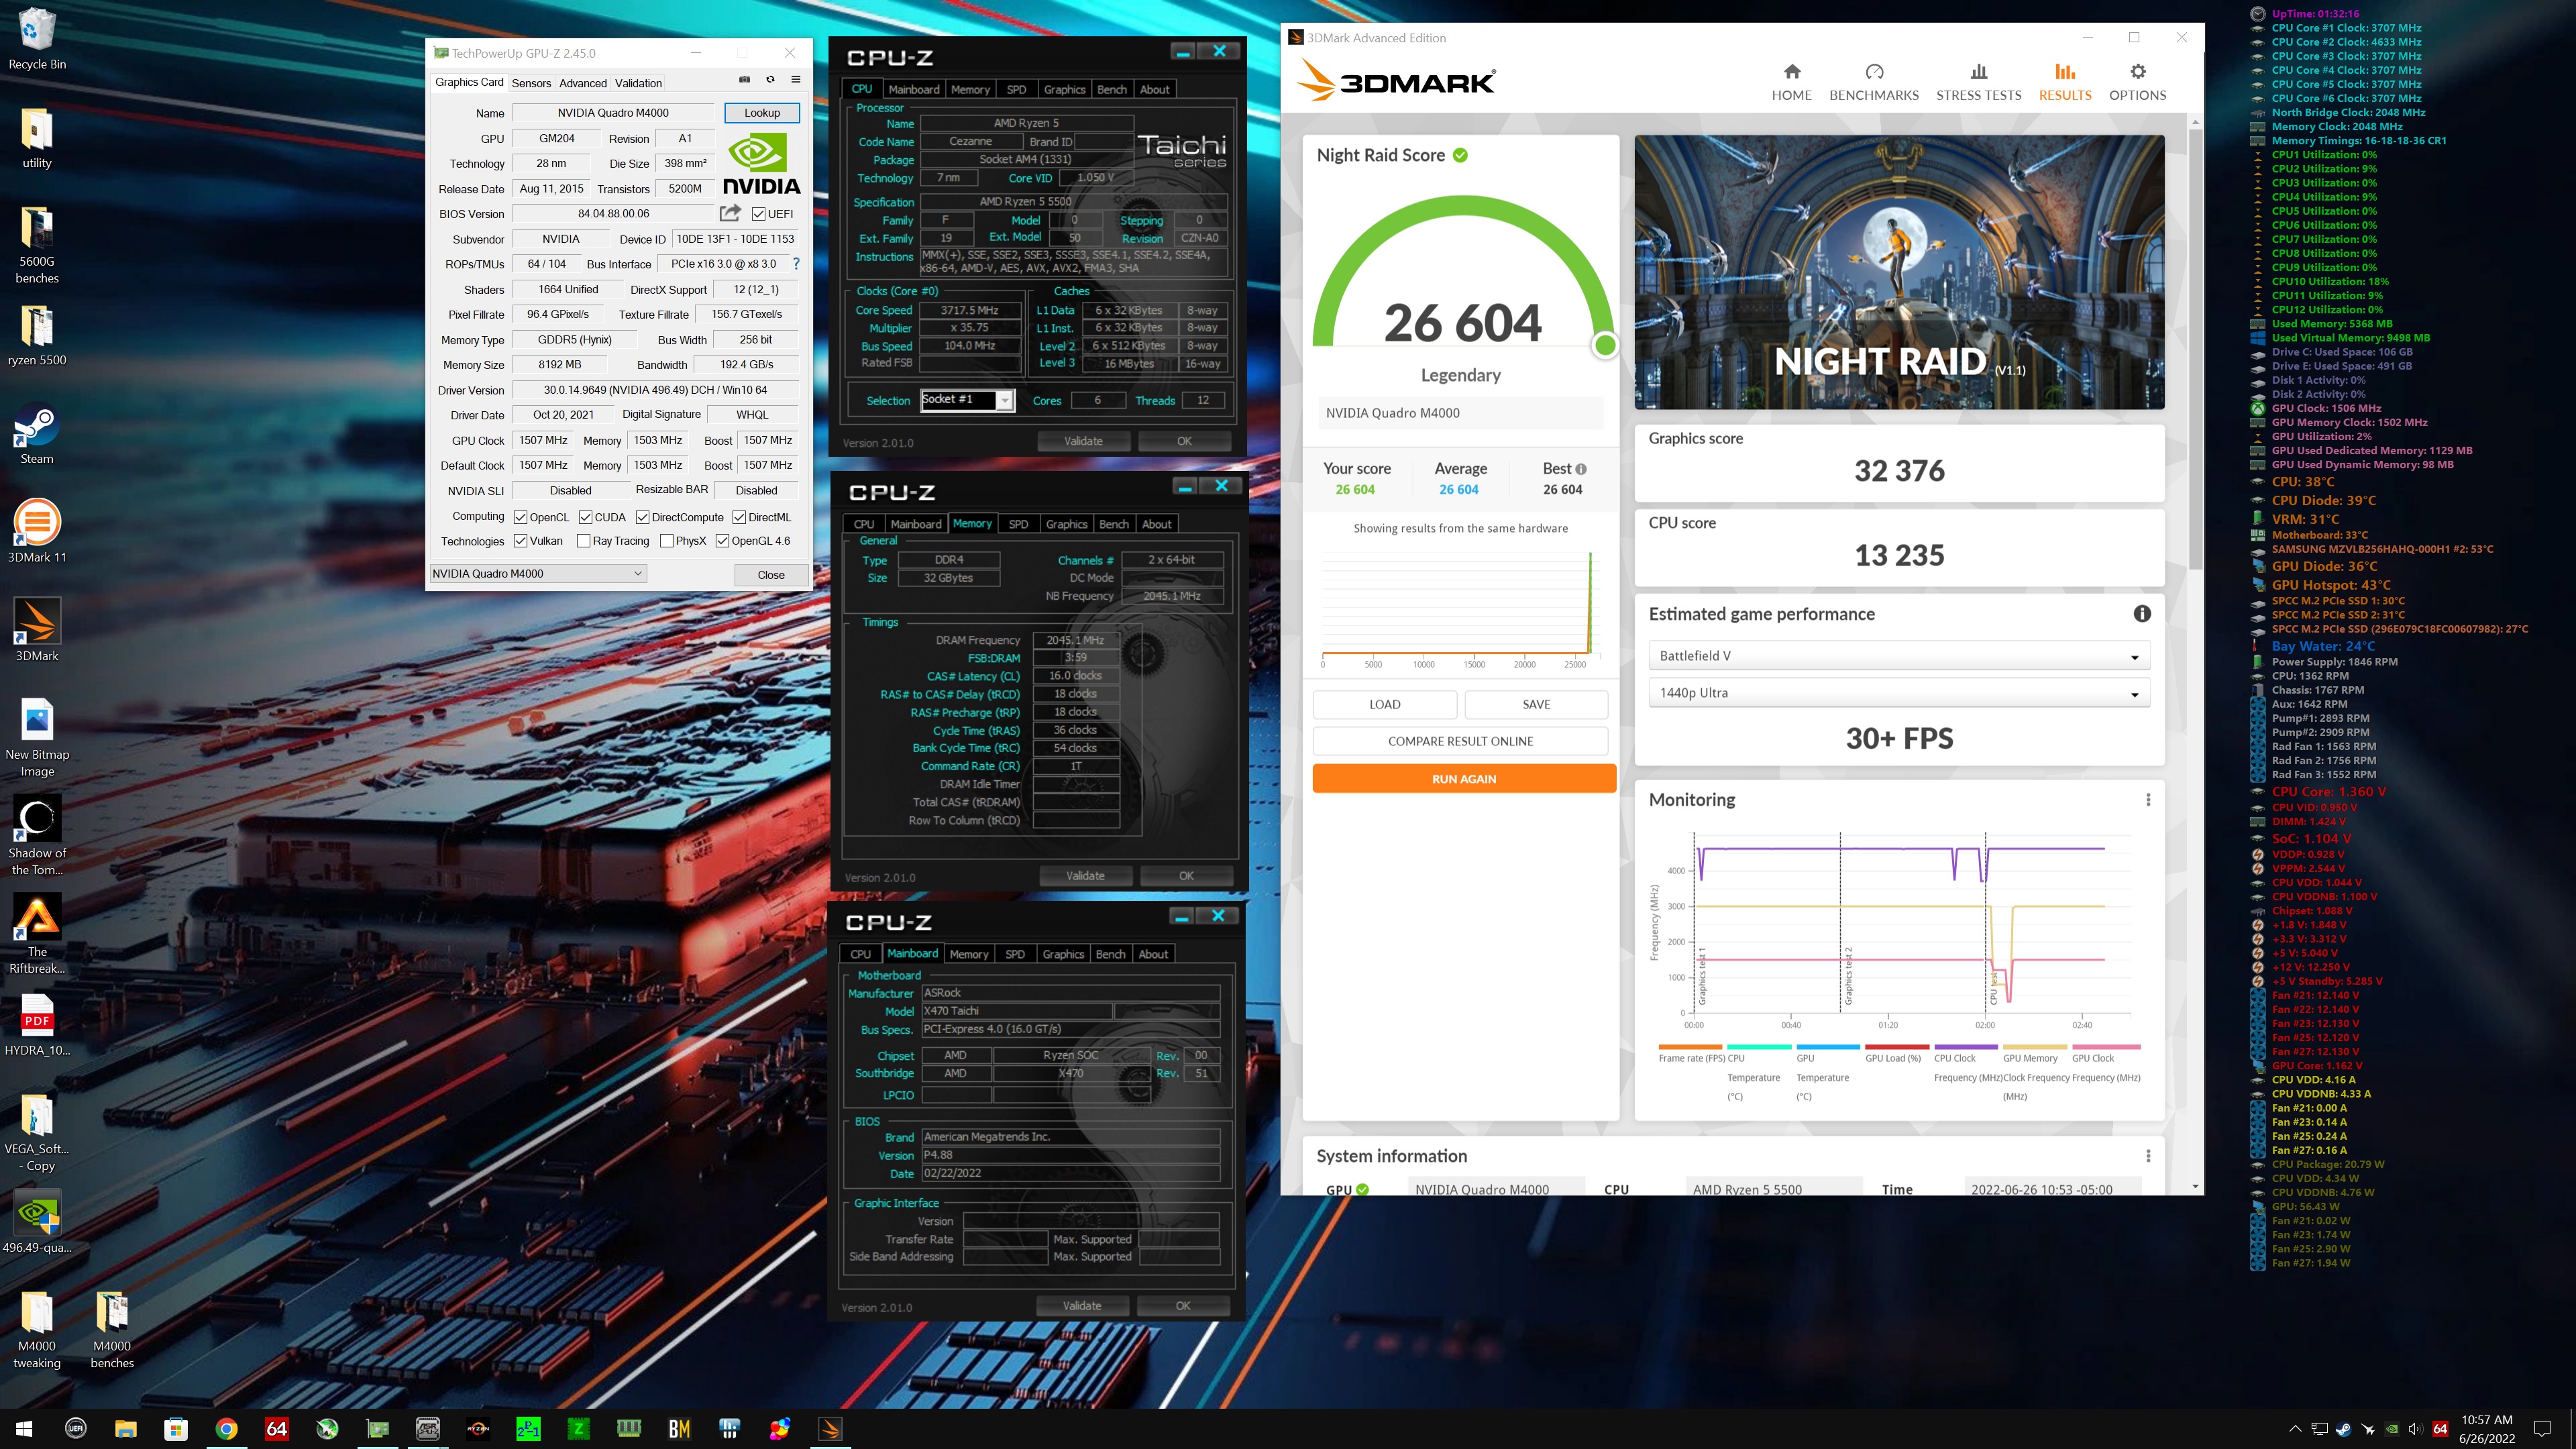Click the volume icon in system tray
Viewport: 2576px width, 1449px height.
2415,1429
